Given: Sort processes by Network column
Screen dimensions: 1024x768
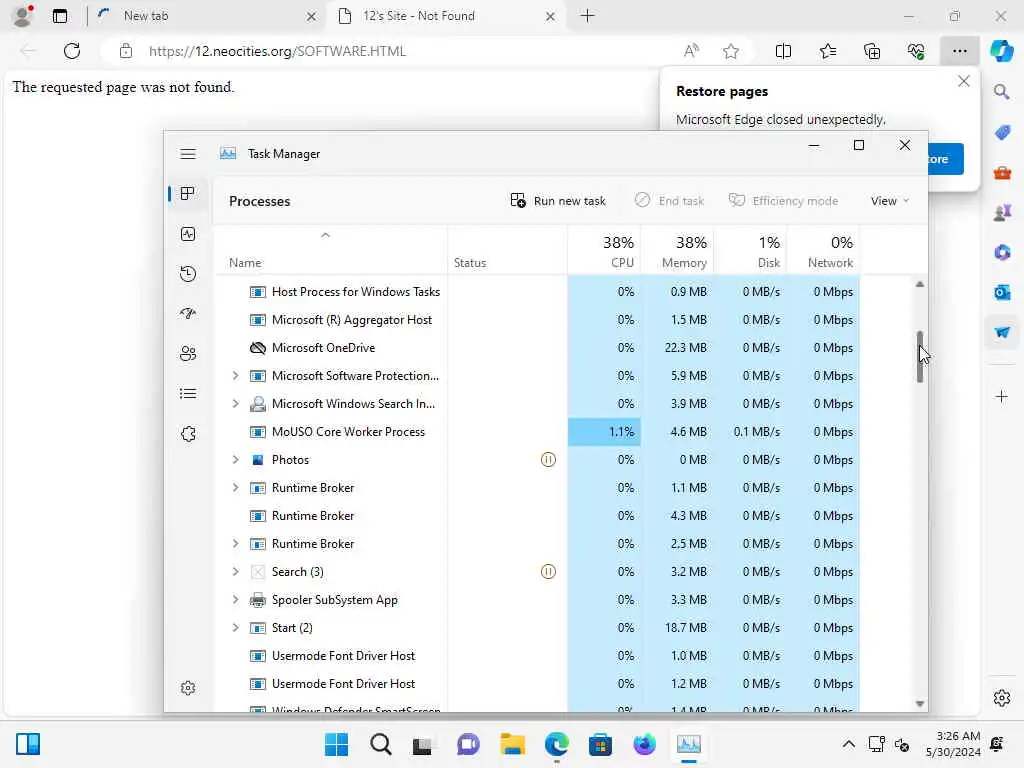Looking at the screenshot, I should [824, 252].
